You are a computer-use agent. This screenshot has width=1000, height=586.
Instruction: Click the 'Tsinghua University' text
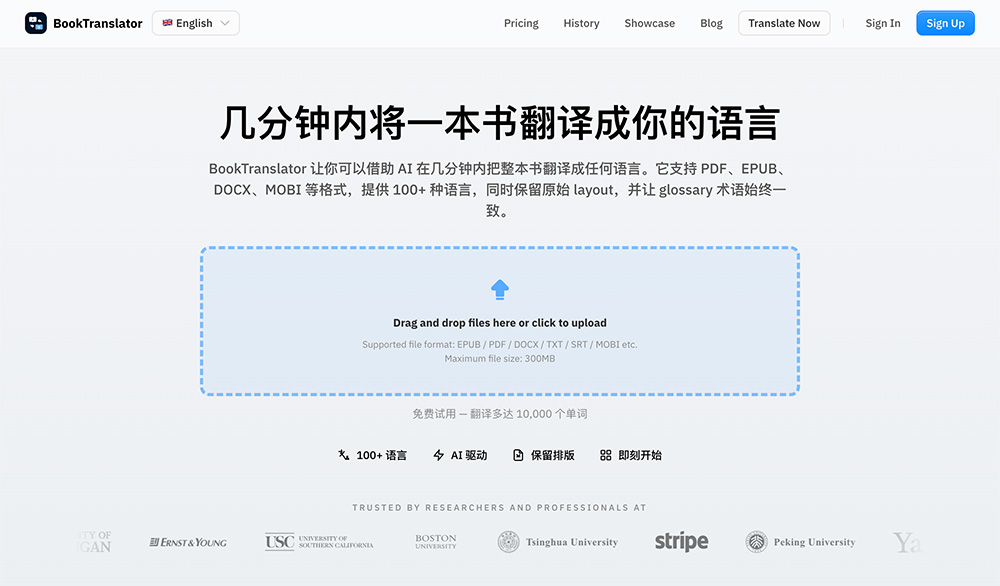click(572, 542)
